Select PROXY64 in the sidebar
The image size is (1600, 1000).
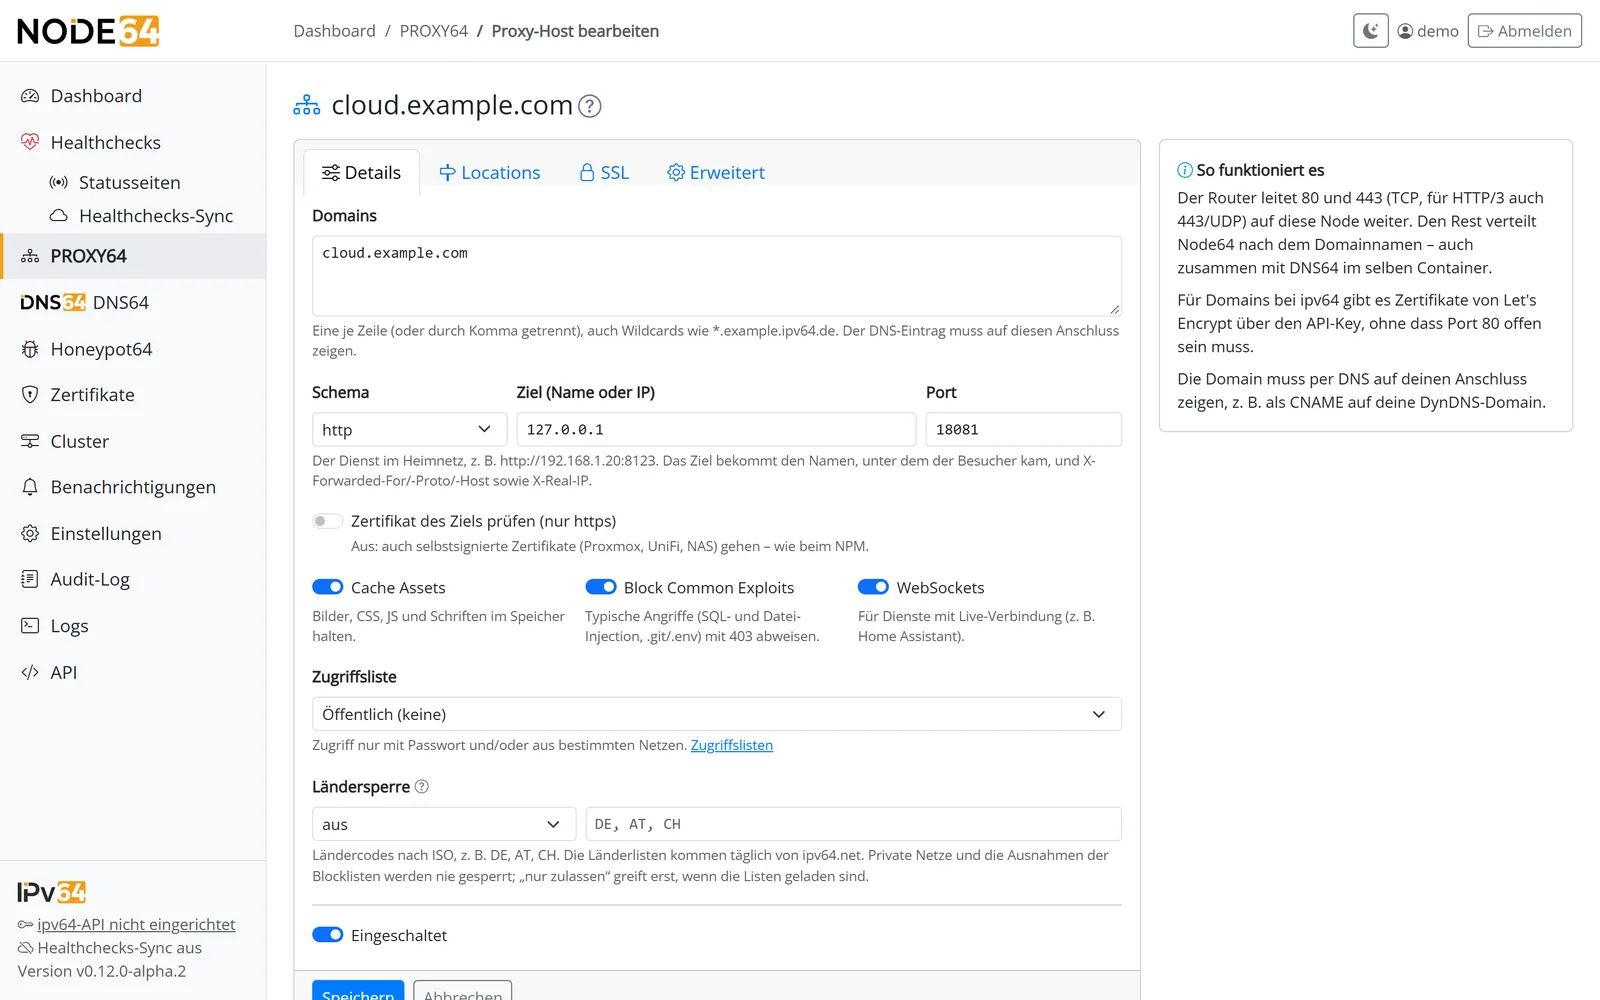(133, 256)
